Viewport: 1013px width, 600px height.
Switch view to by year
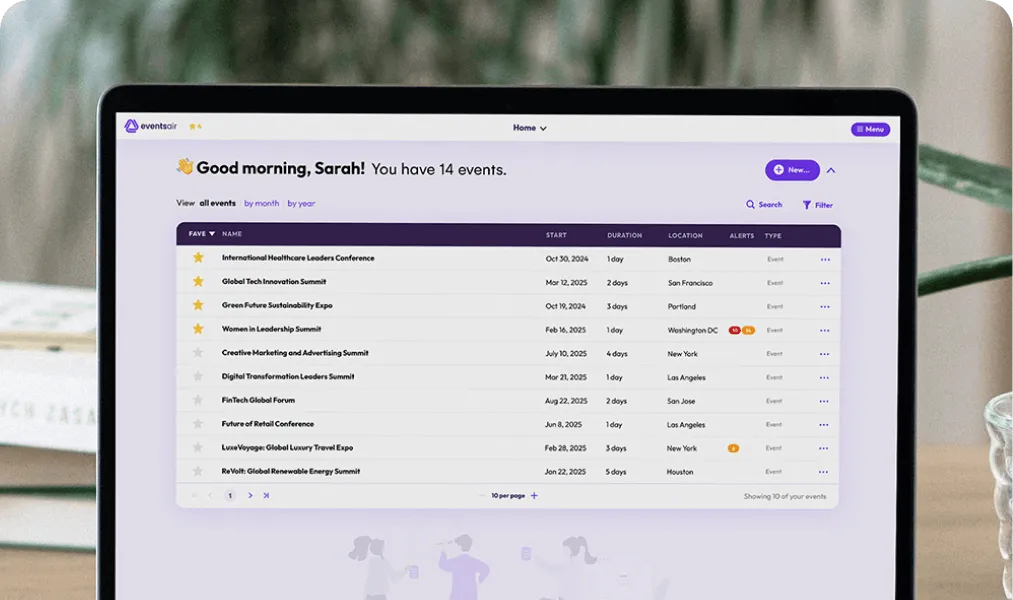tap(301, 203)
